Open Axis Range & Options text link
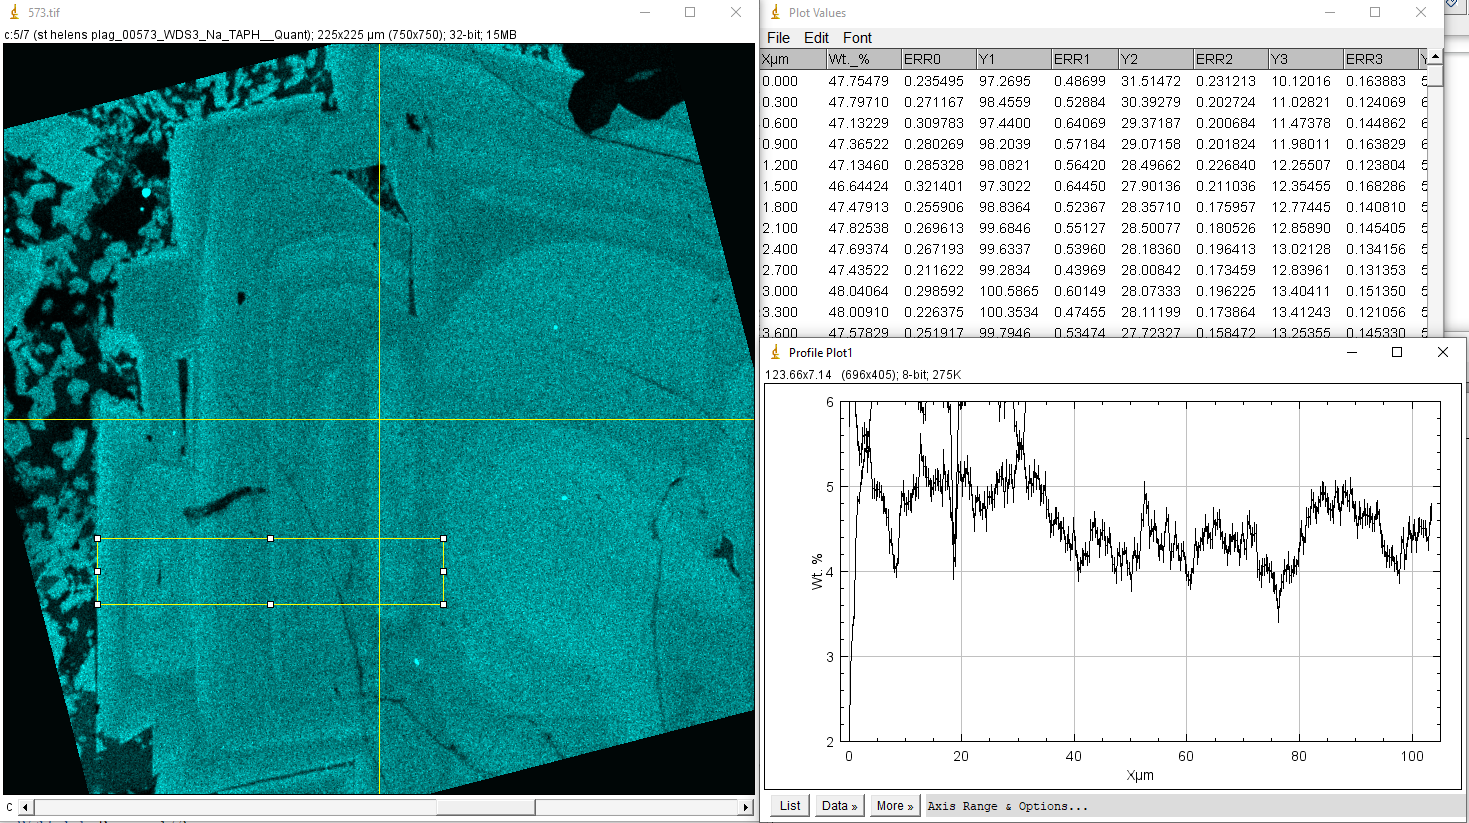The image size is (1469, 823). point(1007,806)
